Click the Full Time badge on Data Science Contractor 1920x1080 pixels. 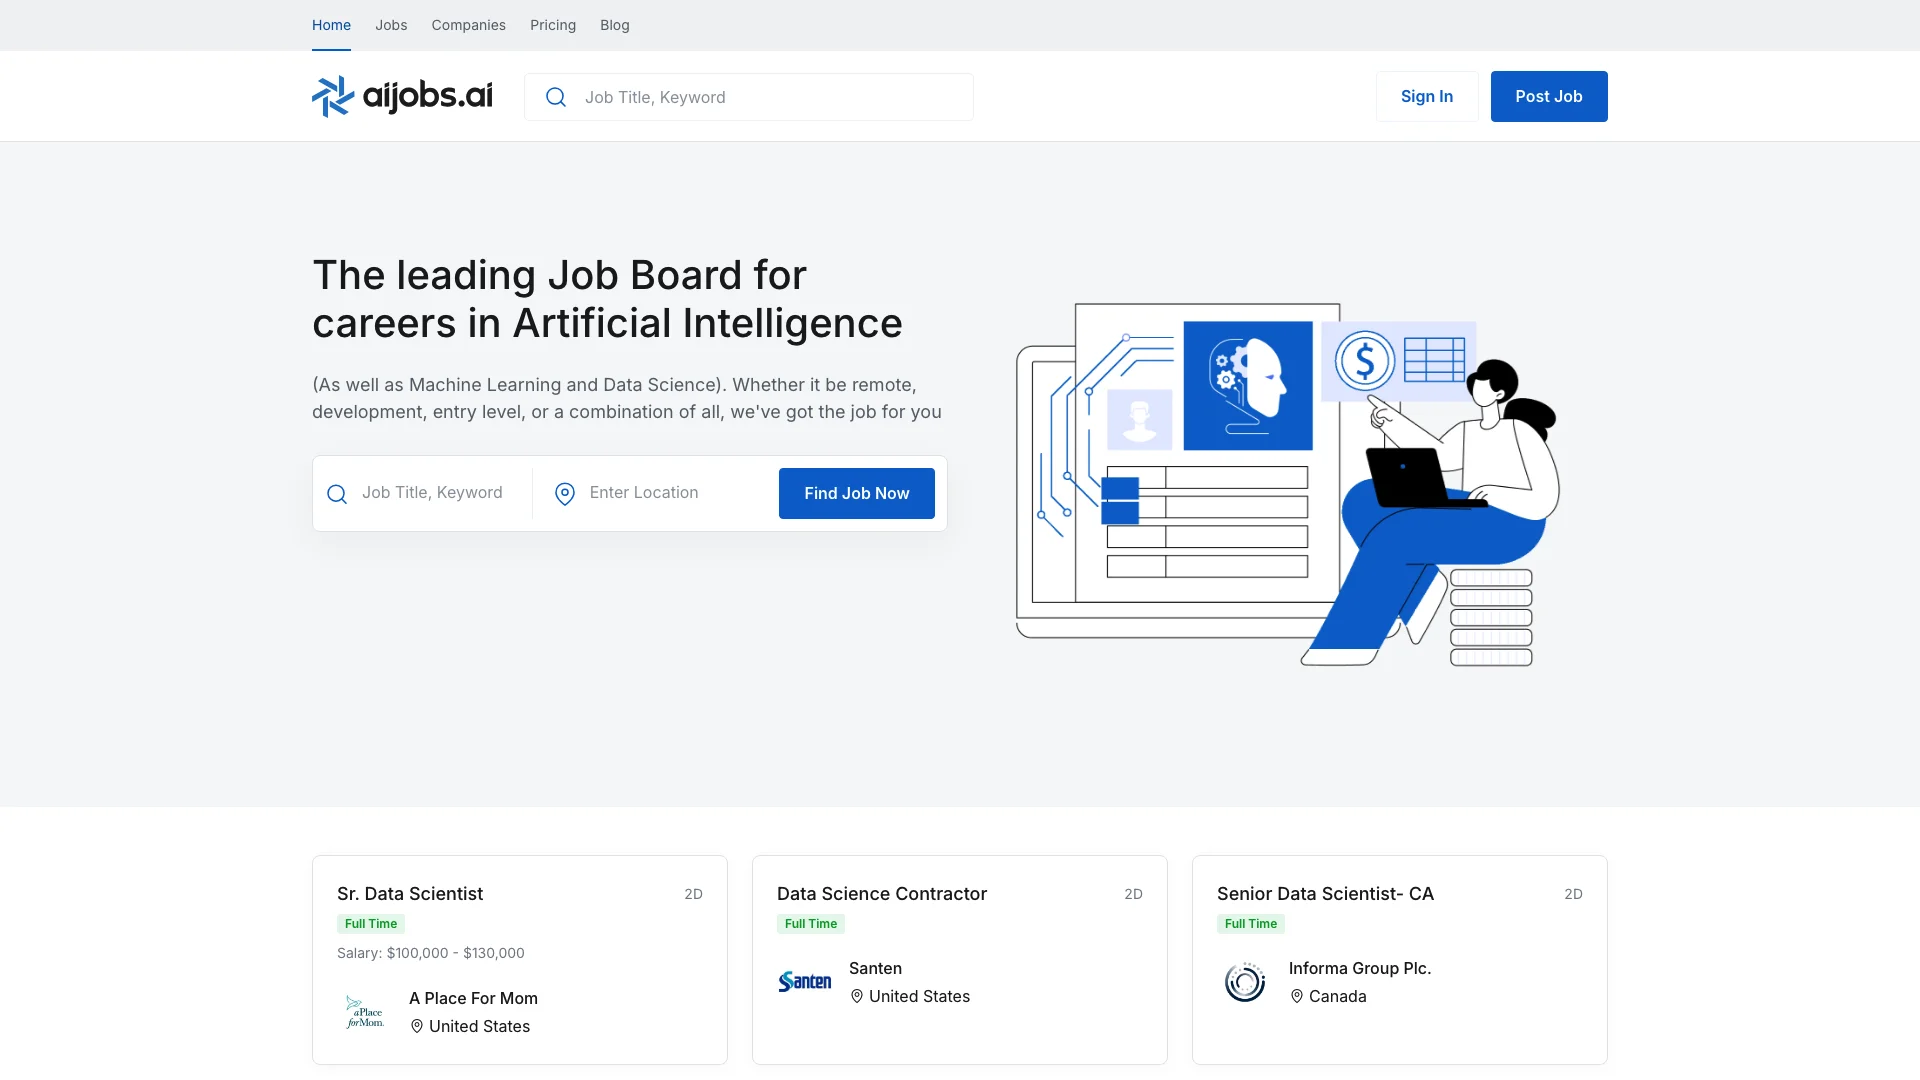[x=810, y=923]
